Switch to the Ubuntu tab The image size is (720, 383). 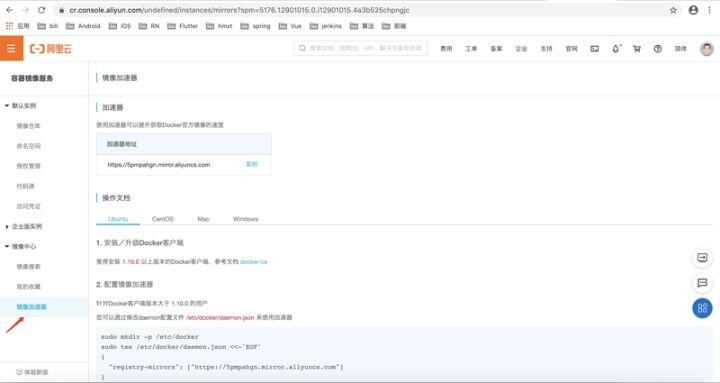click(x=118, y=219)
